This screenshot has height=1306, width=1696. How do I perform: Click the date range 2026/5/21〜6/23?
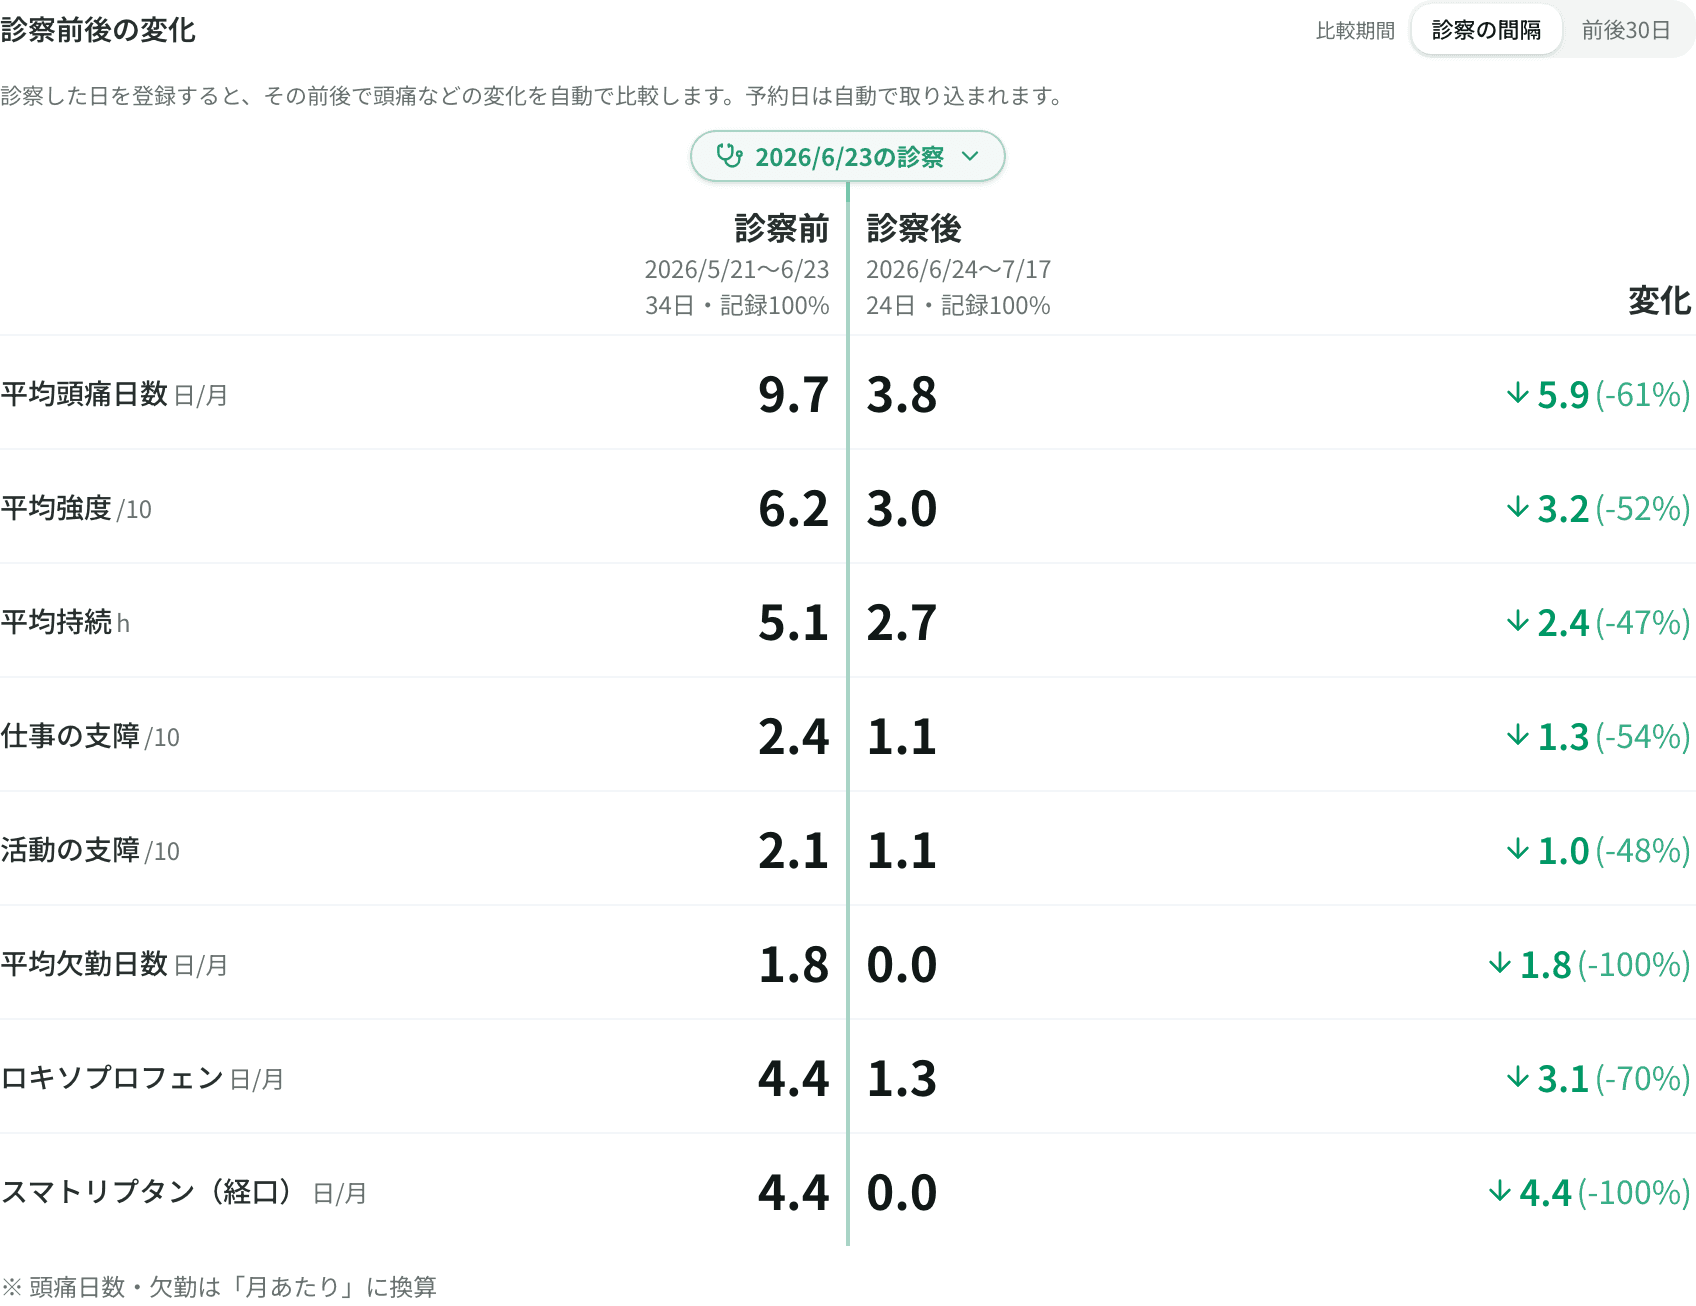coord(737,270)
